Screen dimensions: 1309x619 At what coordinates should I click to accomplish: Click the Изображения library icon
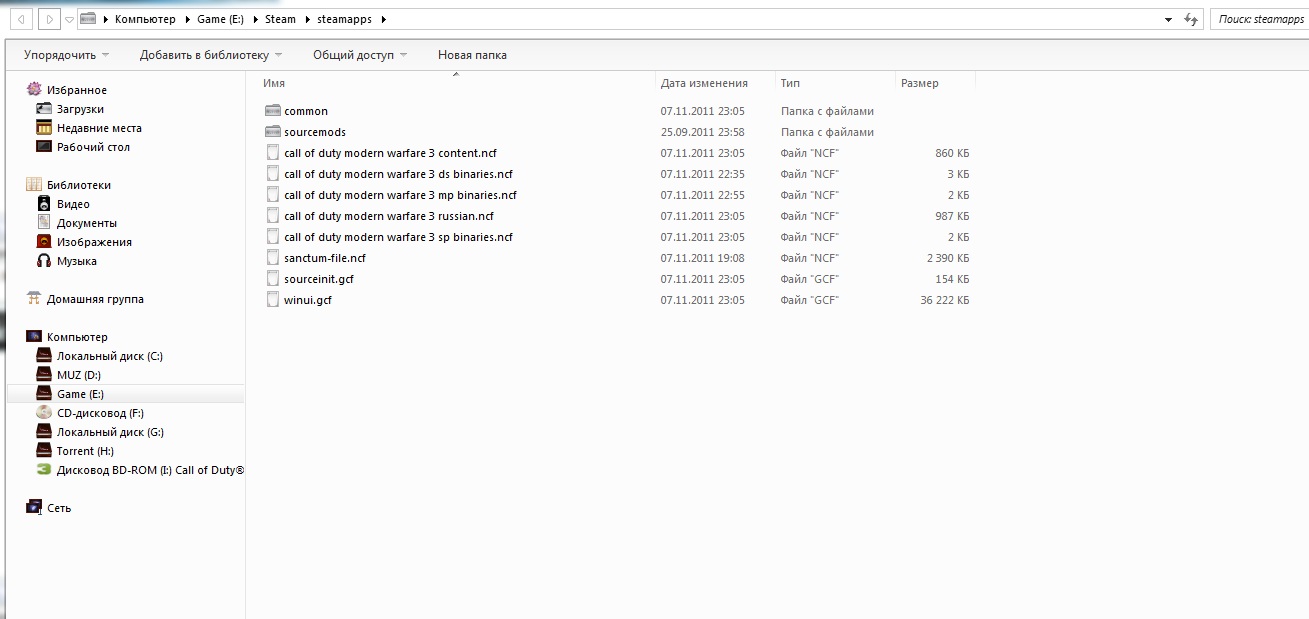click(x=44, y=242)
